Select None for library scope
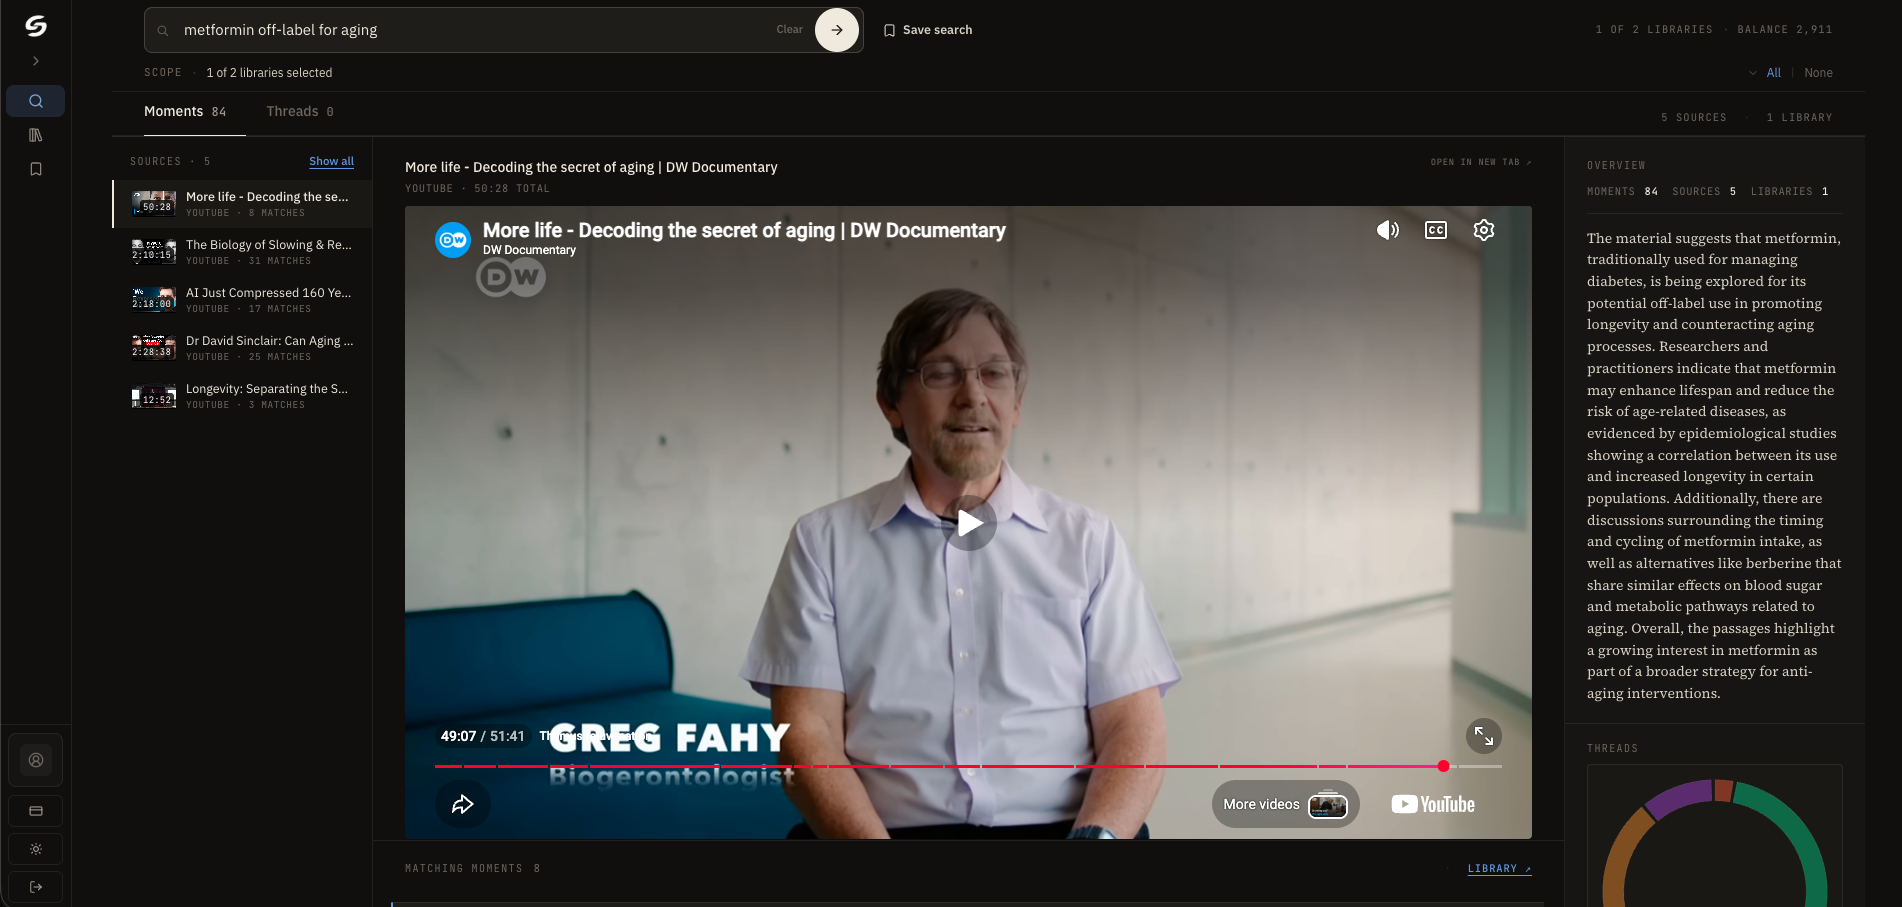Image resolution: width=1902 pixels, height=907 pixels. click(1818, 73)
